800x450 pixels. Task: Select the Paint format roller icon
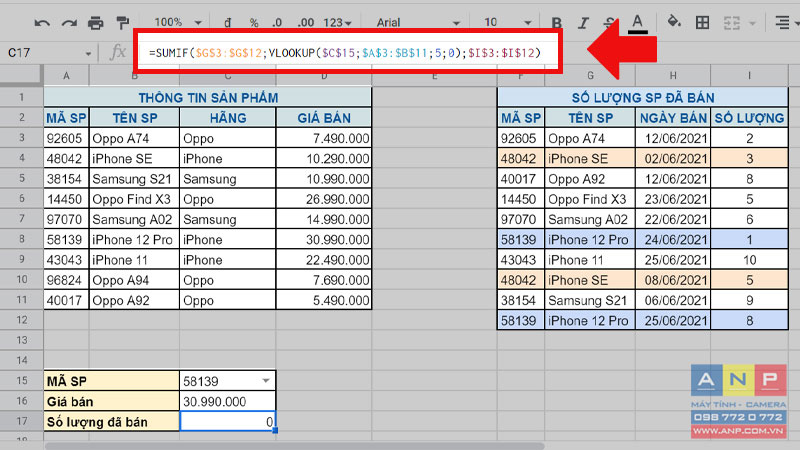point(122,23)
